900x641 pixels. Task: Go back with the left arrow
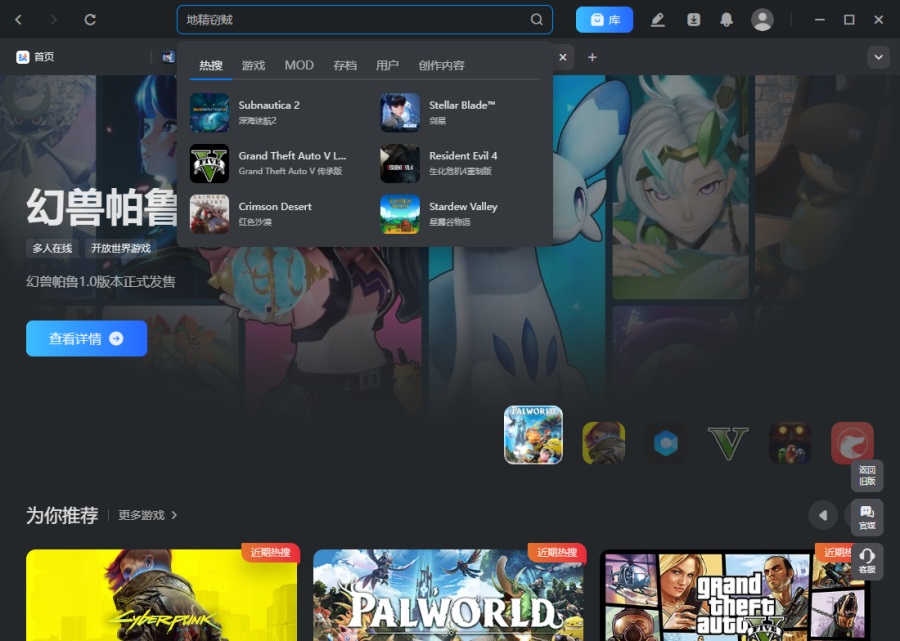18,20
